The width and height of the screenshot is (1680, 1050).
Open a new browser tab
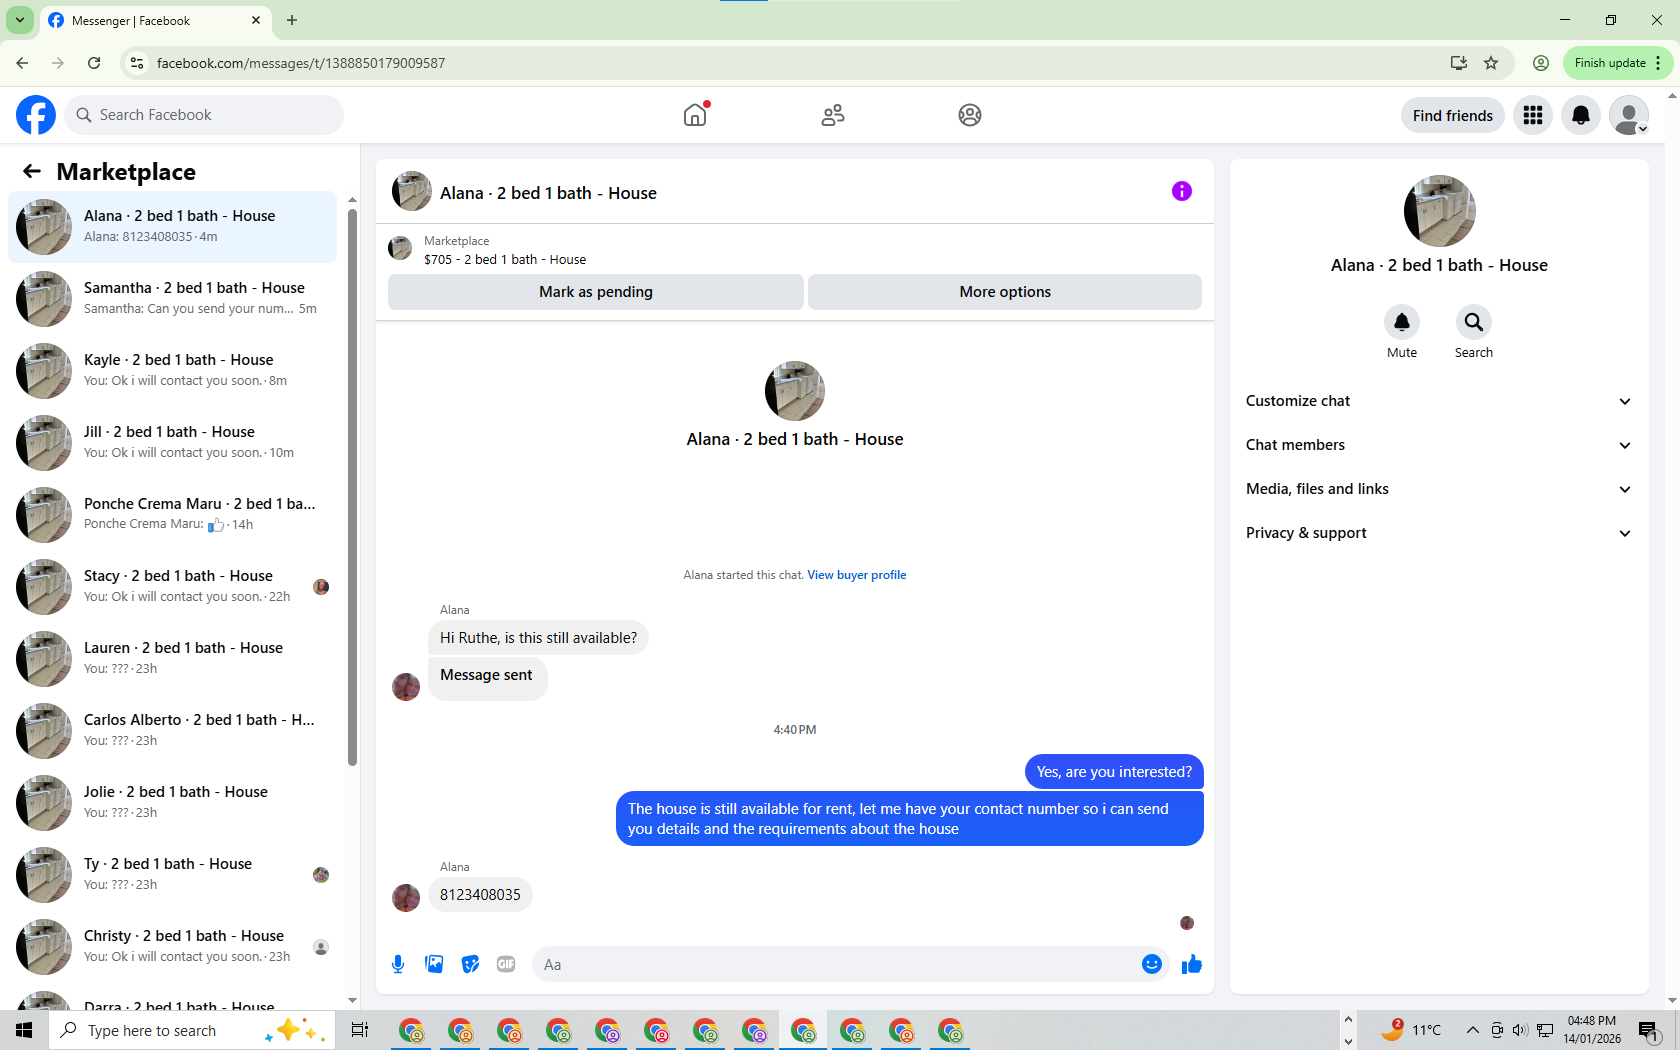(292, 20)
